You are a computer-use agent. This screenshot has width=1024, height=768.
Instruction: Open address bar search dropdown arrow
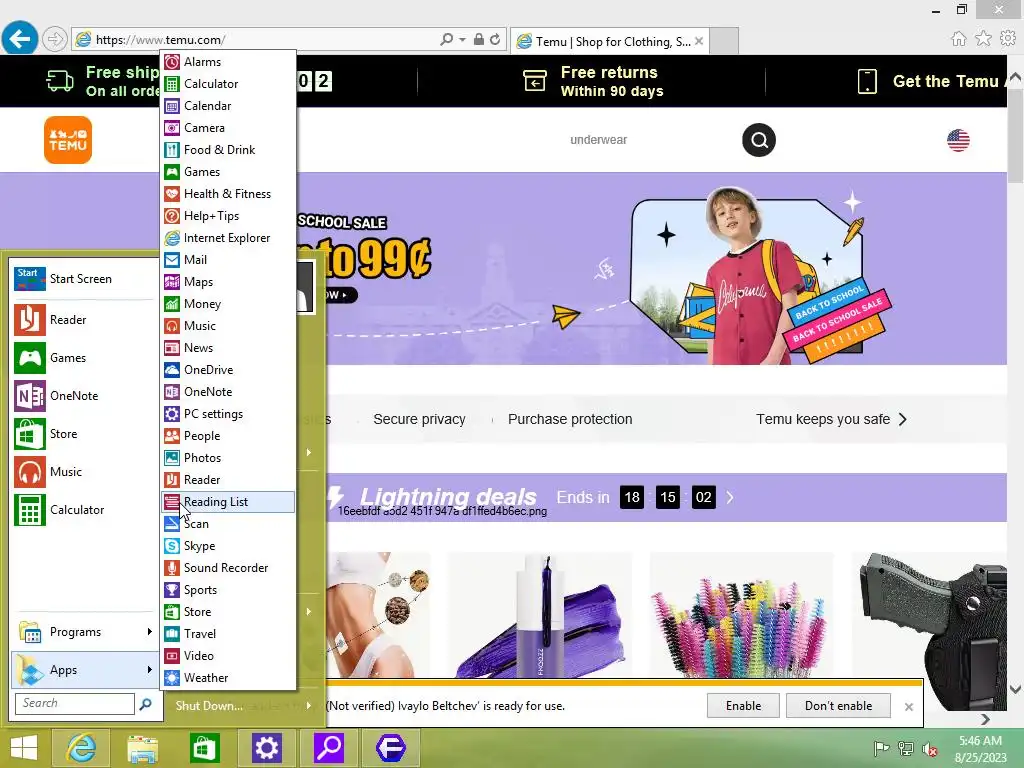462,39
